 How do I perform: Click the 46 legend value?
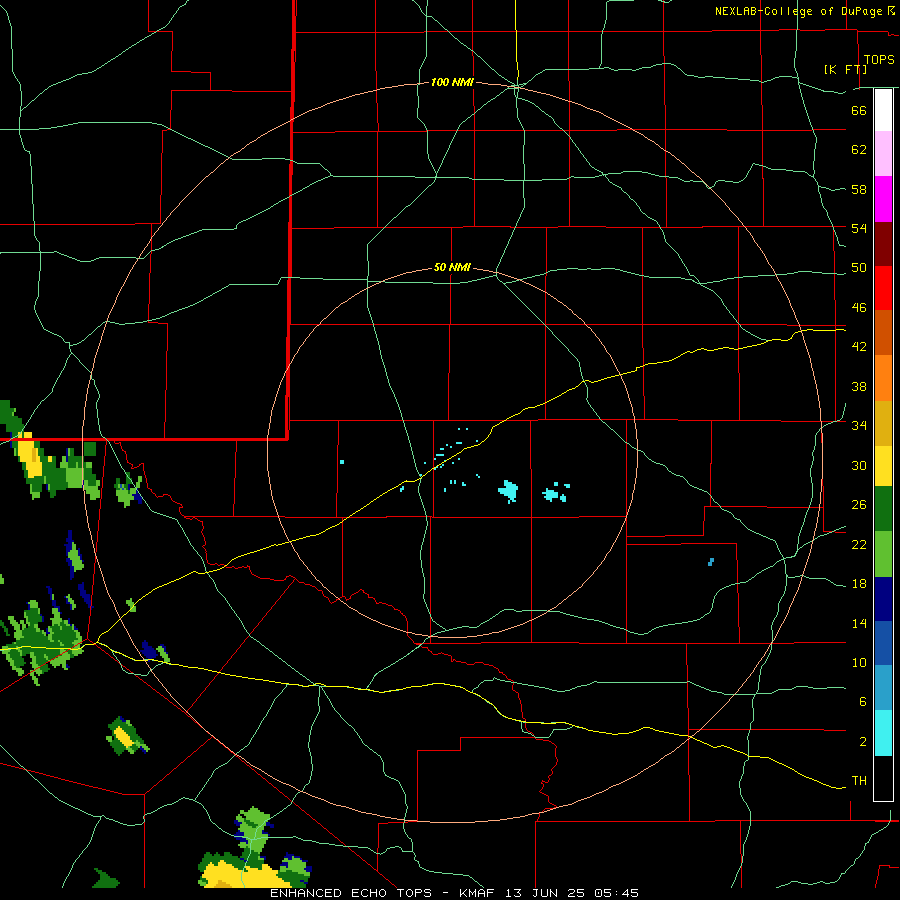pyautogui.click(x=859, y=307)
